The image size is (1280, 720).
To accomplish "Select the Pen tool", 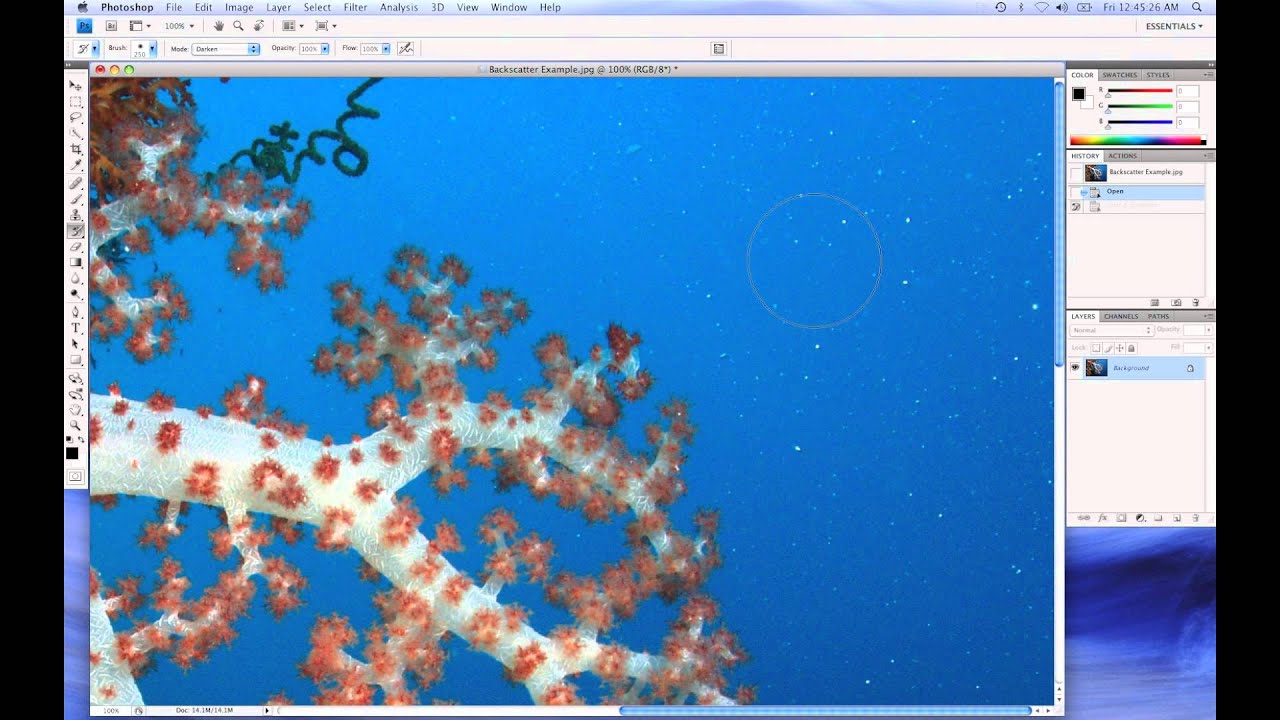I will [76, 313].
